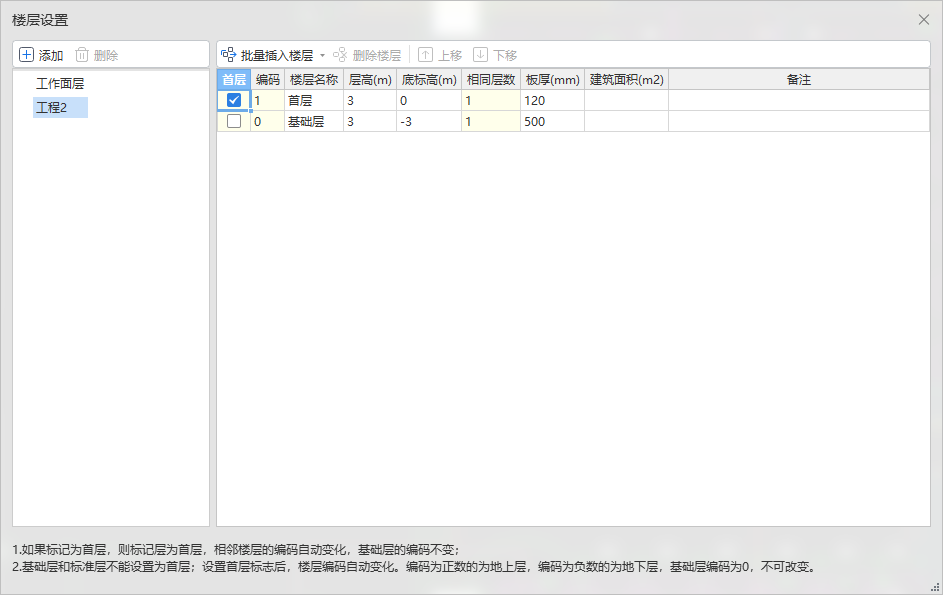Click the 删除 trash icon
Image resolution: width=943 pixels, height=595 pixels.
point(82,55)
